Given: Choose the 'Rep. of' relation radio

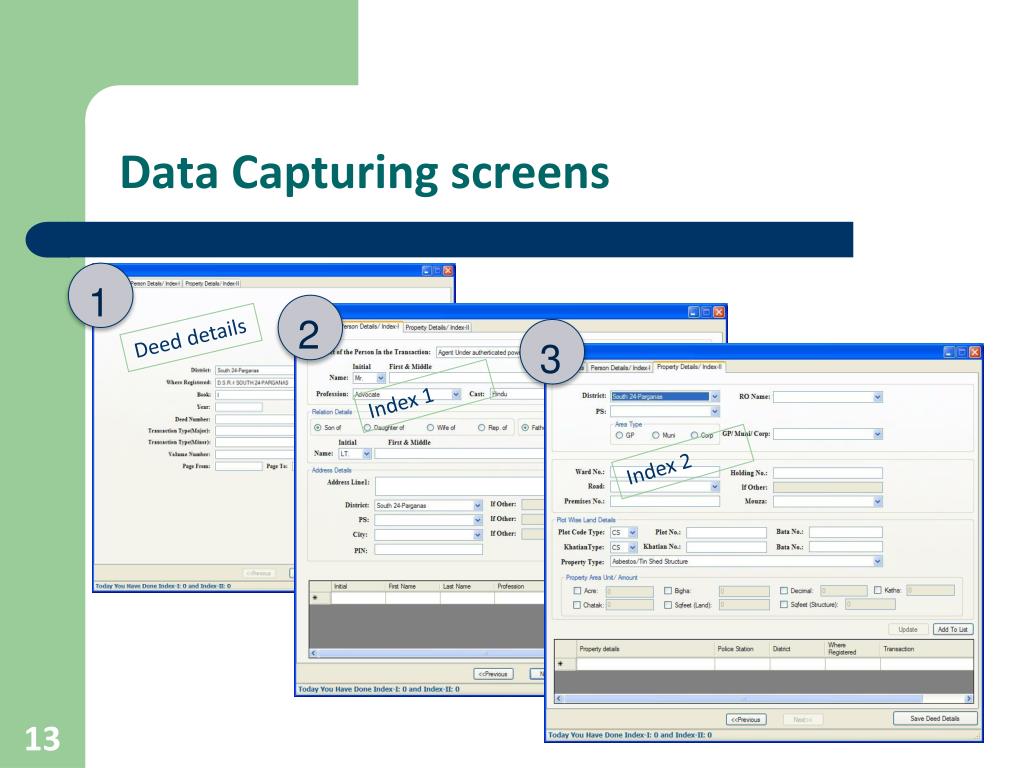Looking at the screenshot, I should tap(481, 428).
